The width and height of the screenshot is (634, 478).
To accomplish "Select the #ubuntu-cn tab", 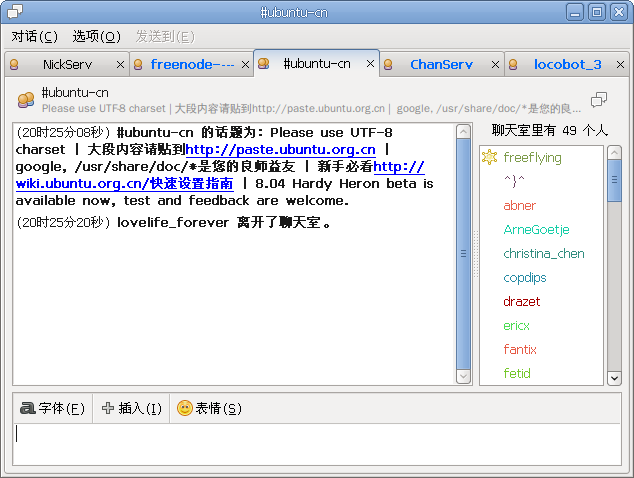I will [317, 63].
